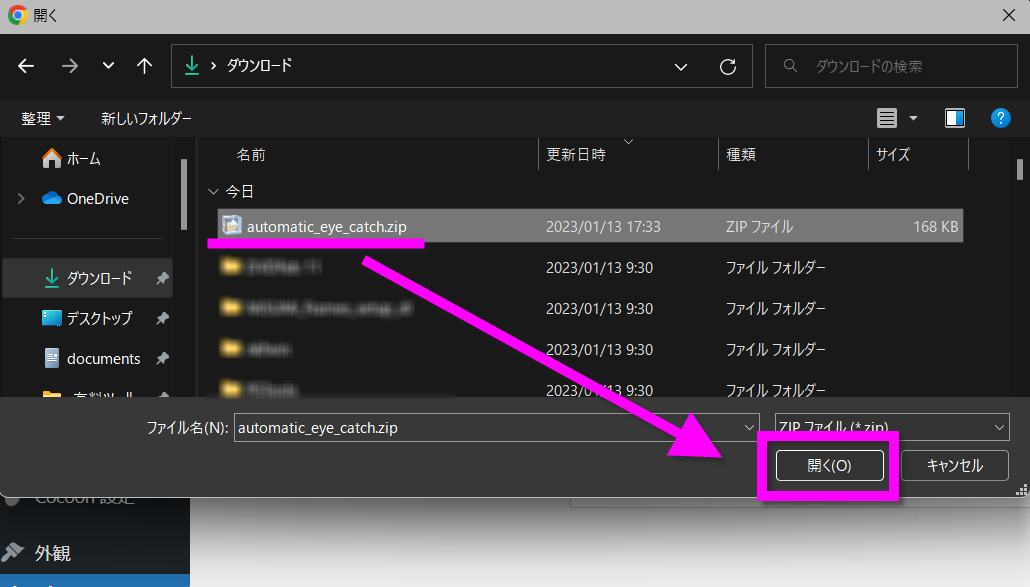Change the view layout icon
This screenshot has width=1030, height=587.
(x=887, y=118)
